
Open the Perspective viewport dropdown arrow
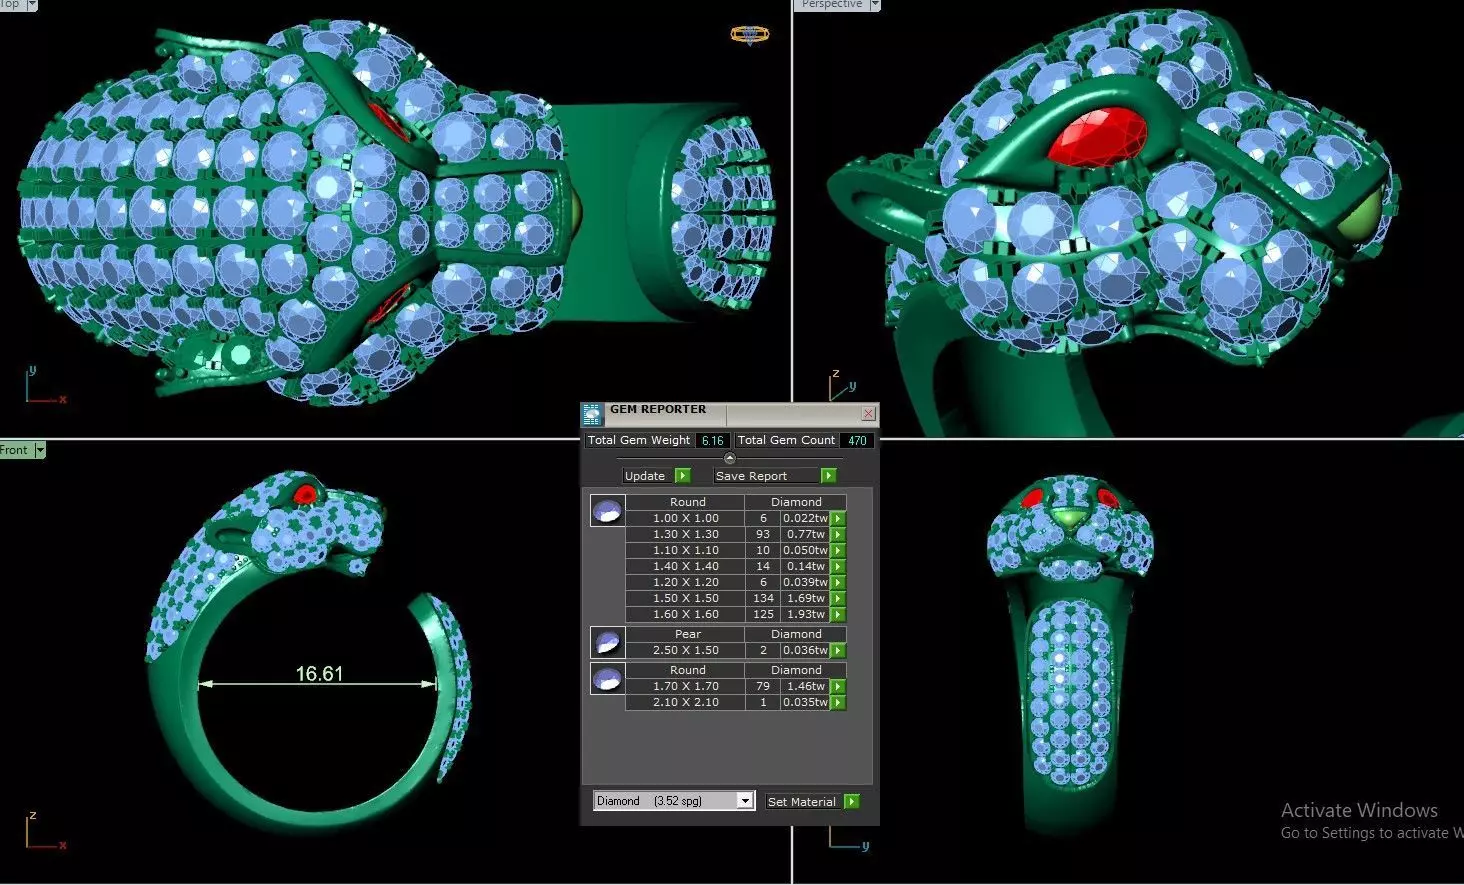(875, 5)
